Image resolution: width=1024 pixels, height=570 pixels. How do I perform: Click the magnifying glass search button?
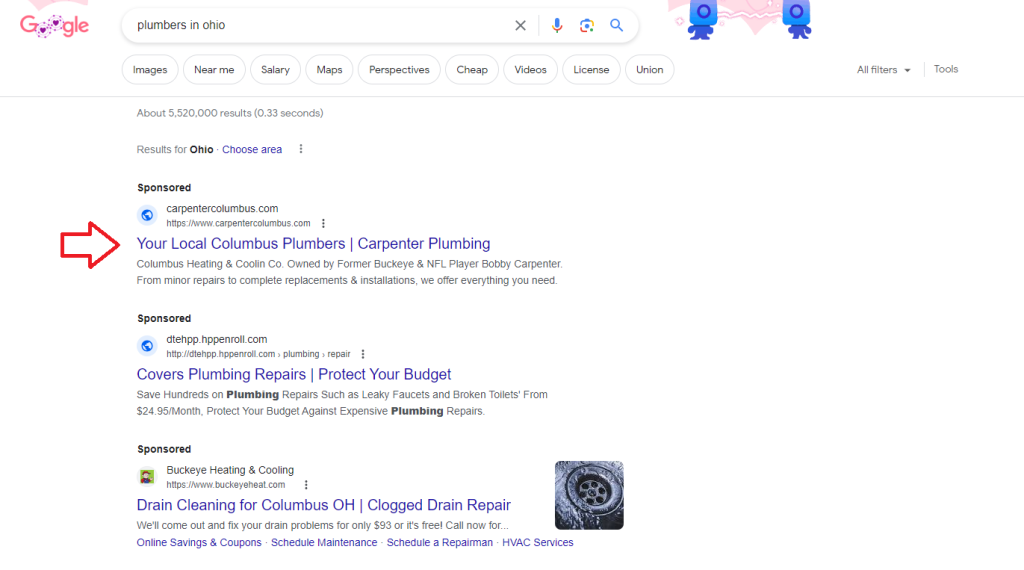click(x=617, y=26)
